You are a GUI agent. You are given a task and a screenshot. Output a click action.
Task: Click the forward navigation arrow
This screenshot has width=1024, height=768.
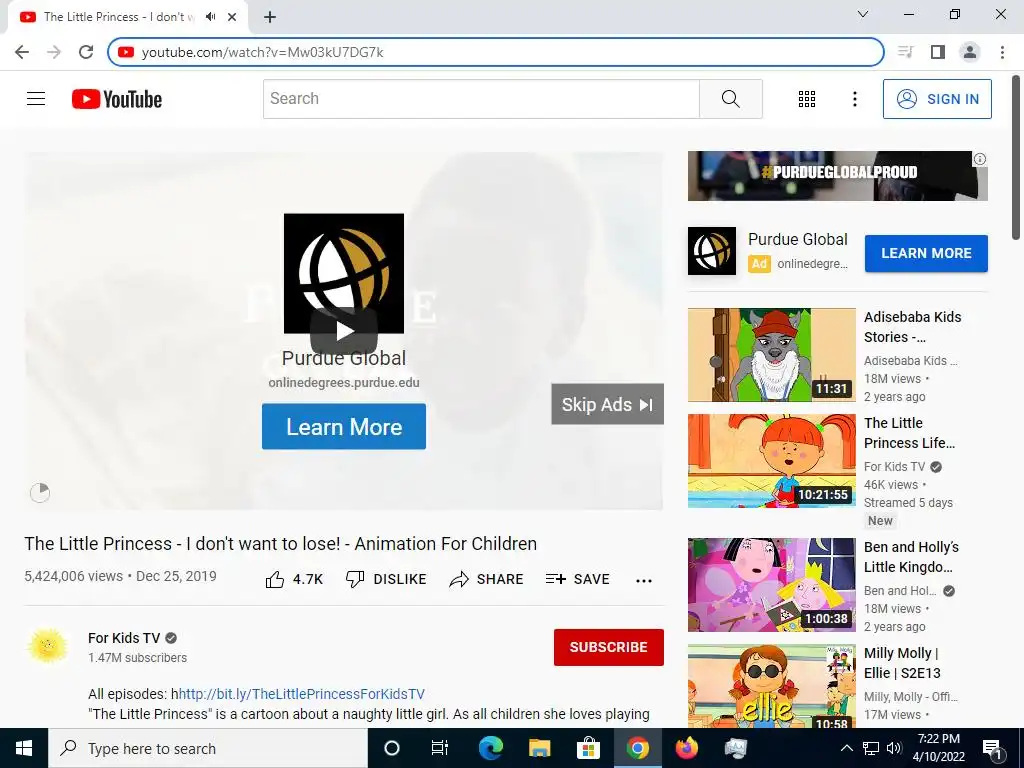(54, 52)
